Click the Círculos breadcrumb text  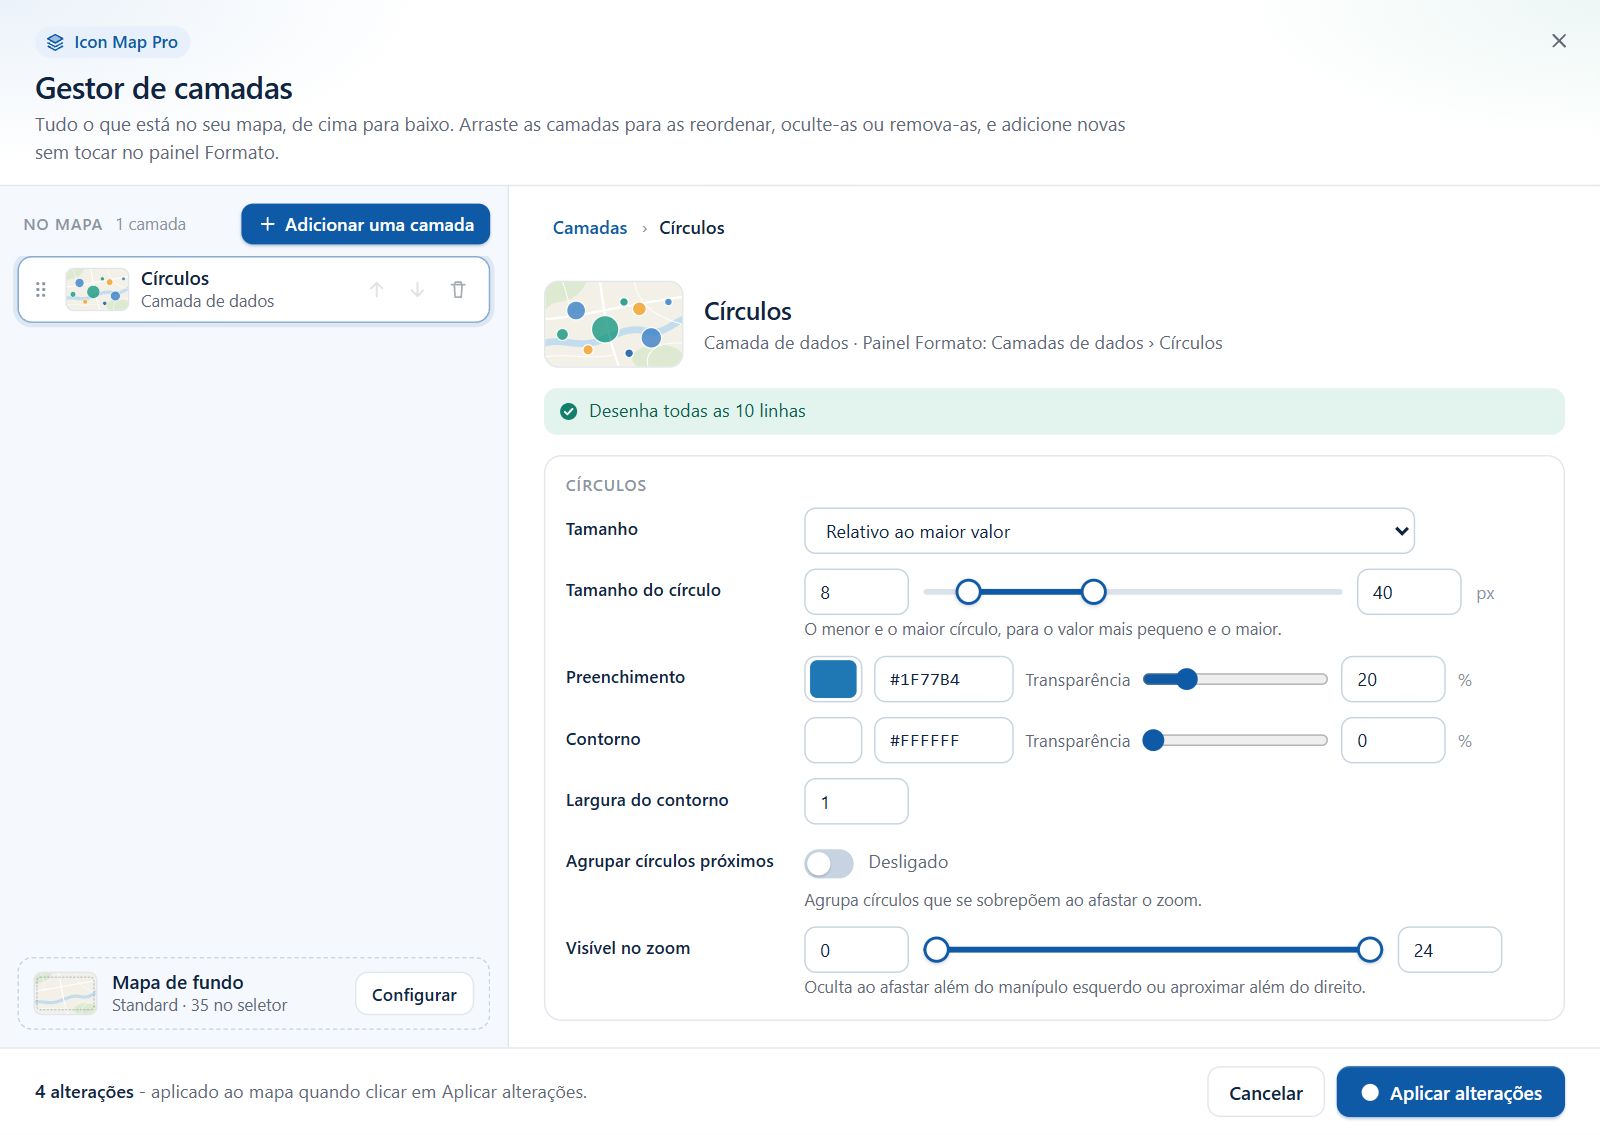click(692, 228)
